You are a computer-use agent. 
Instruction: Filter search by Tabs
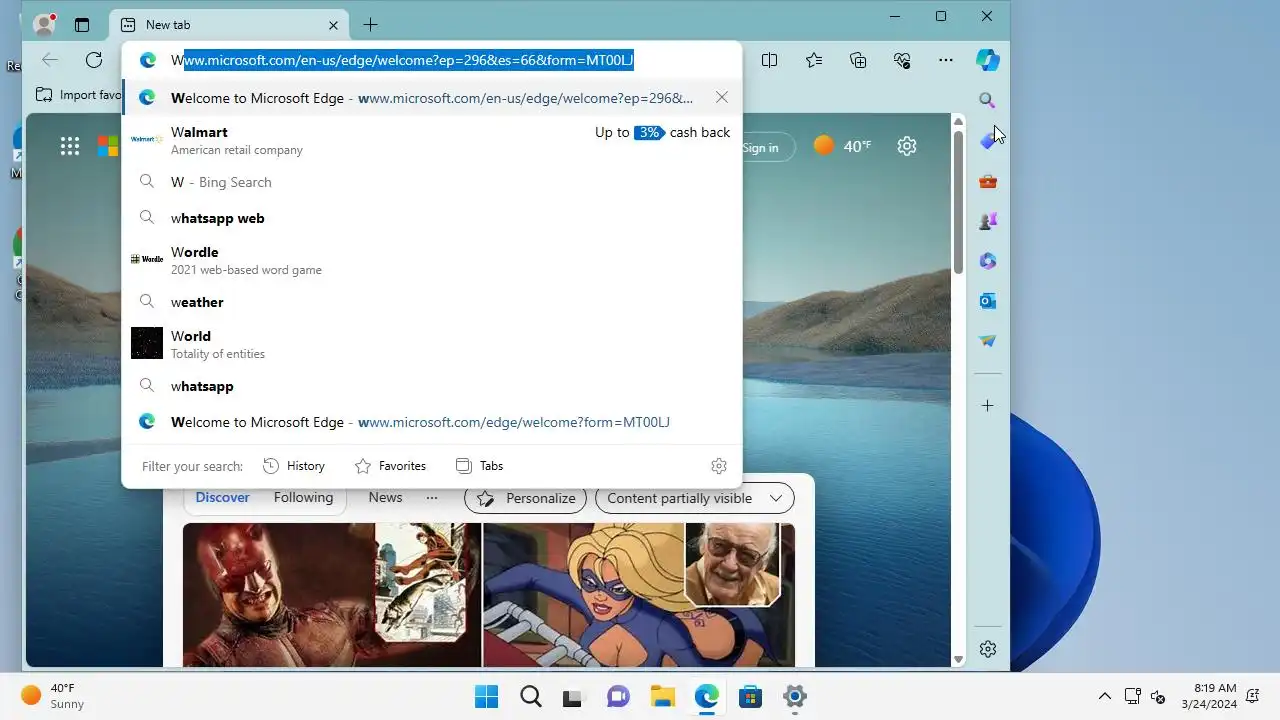[x=479, y=466]
